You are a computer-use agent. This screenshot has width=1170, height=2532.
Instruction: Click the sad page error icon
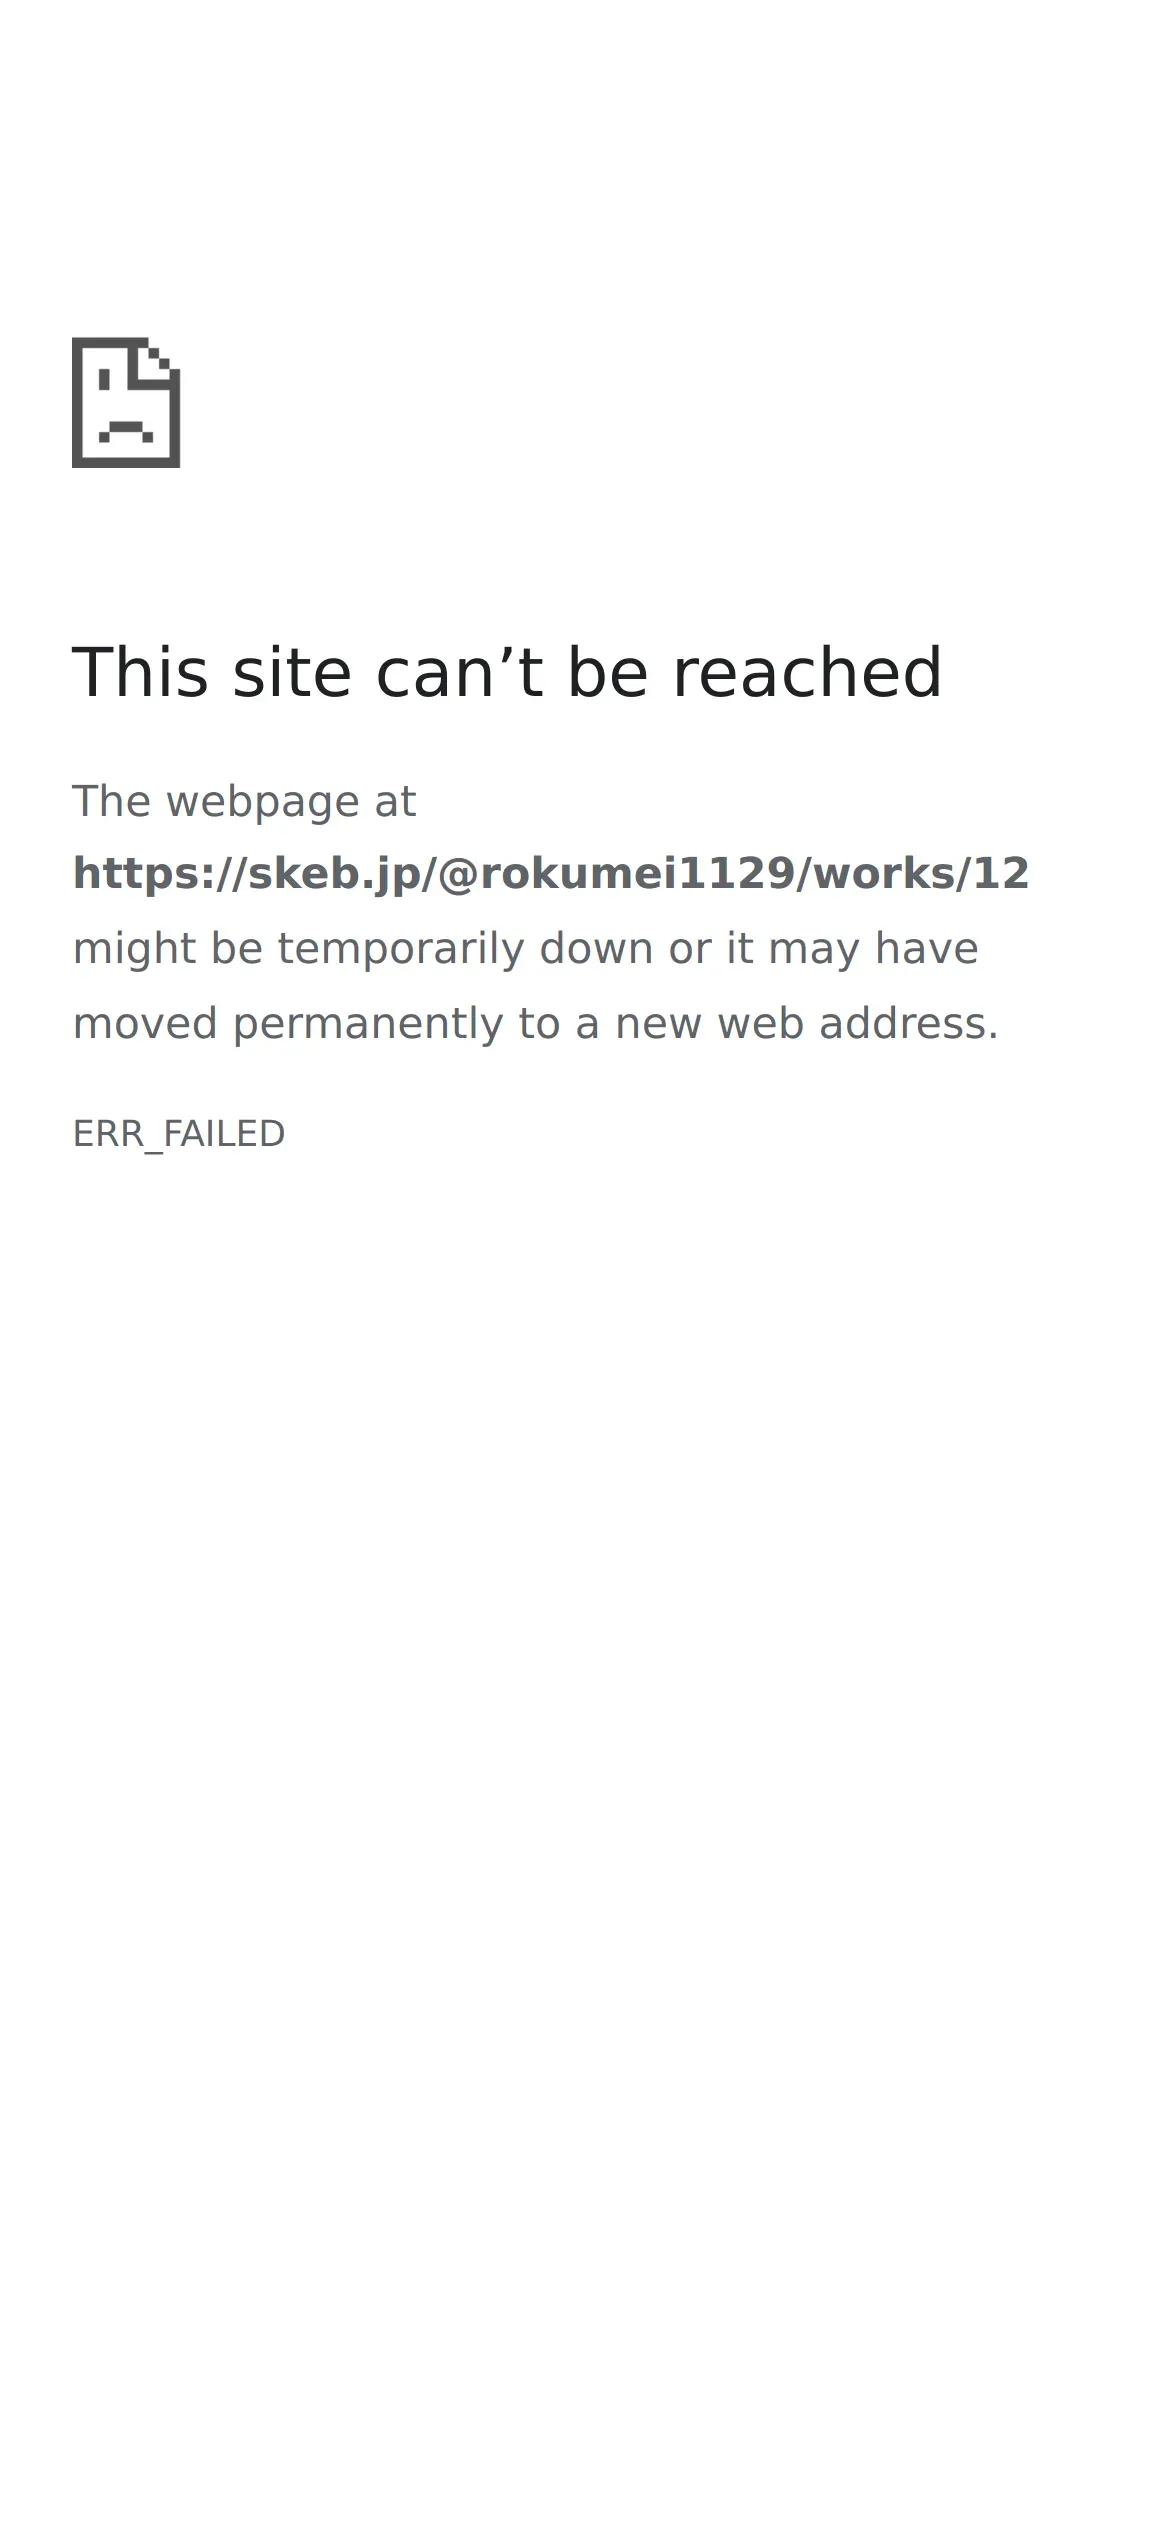126,402
